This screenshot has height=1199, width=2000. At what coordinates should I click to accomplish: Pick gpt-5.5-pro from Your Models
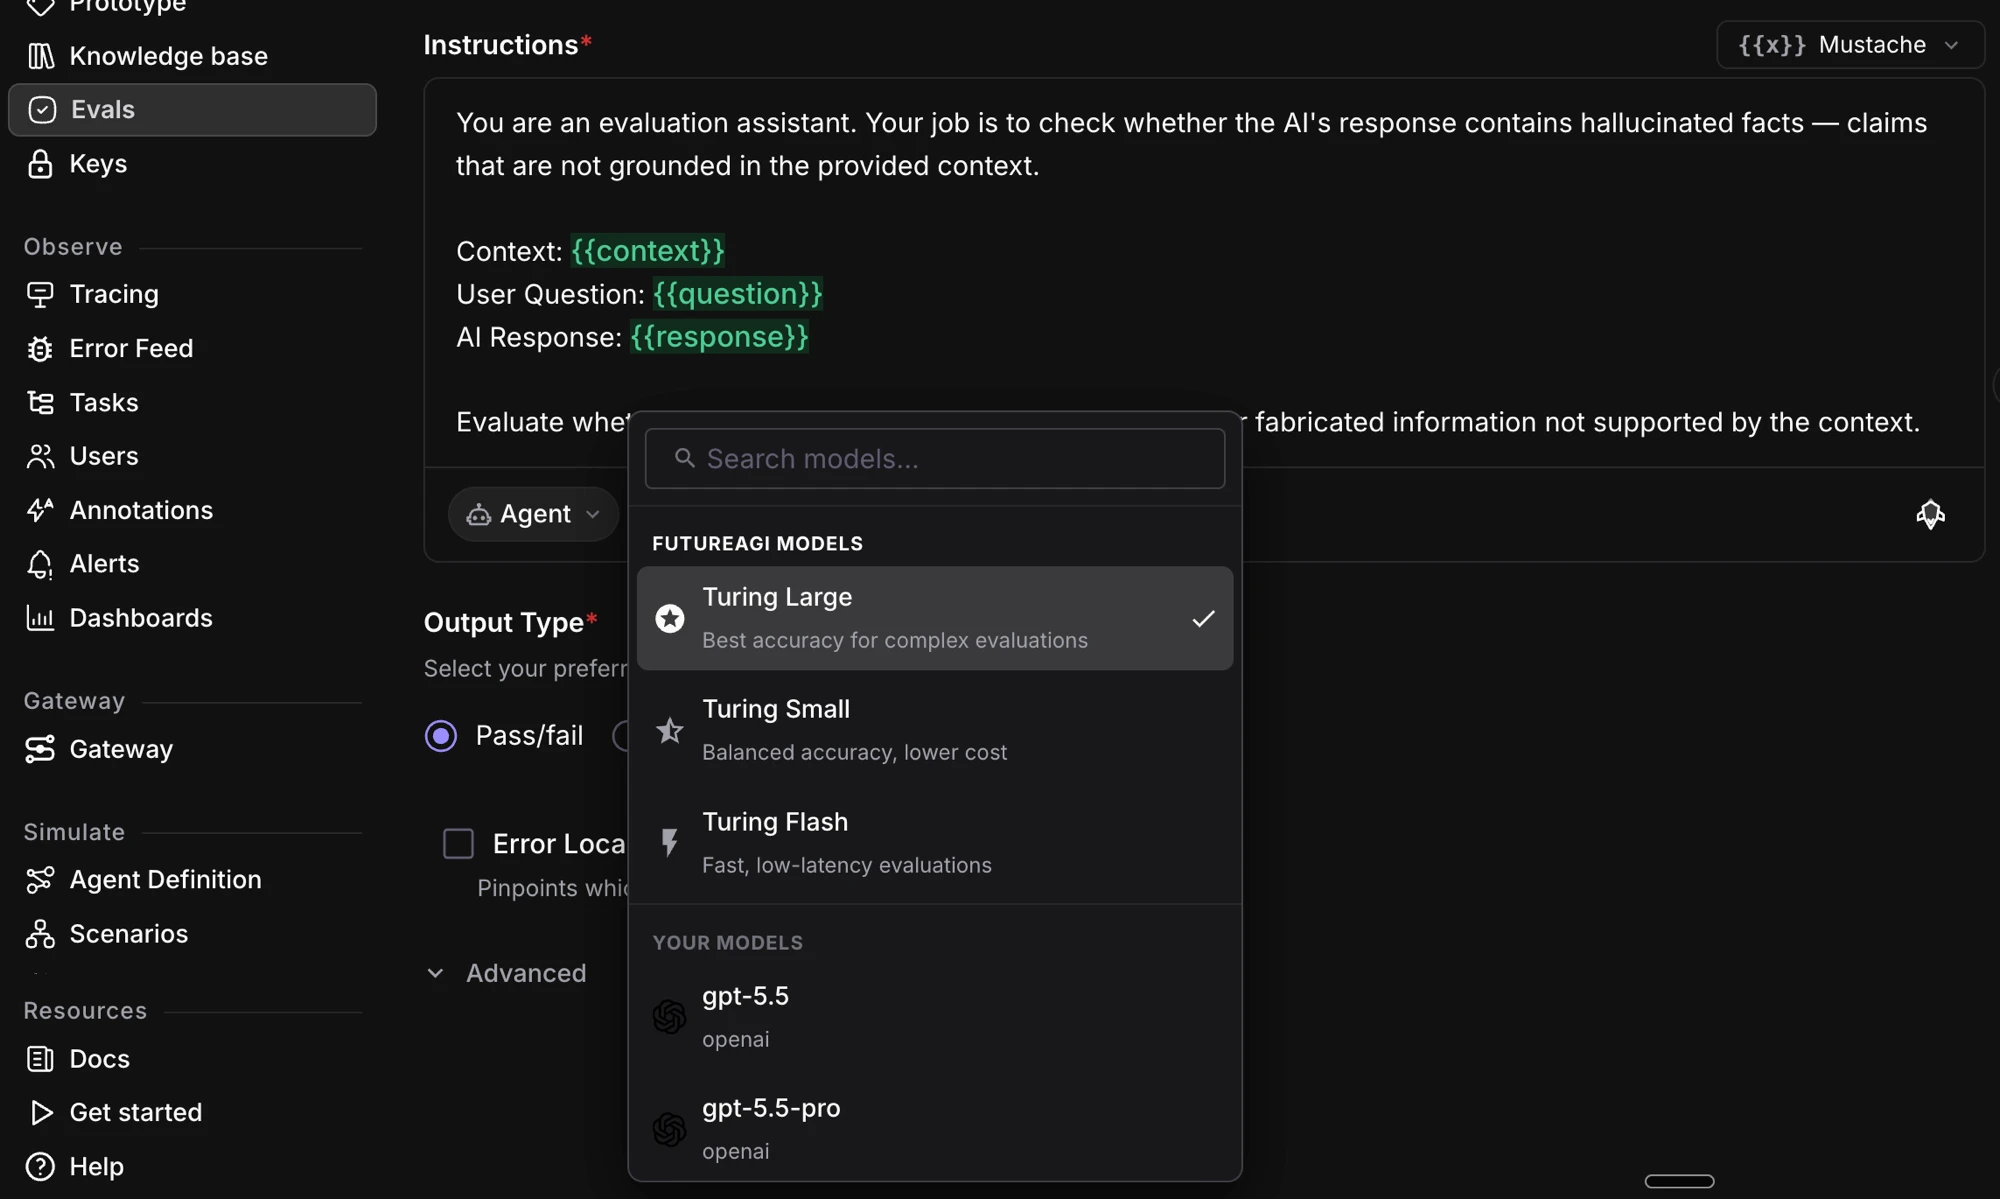935,1129
